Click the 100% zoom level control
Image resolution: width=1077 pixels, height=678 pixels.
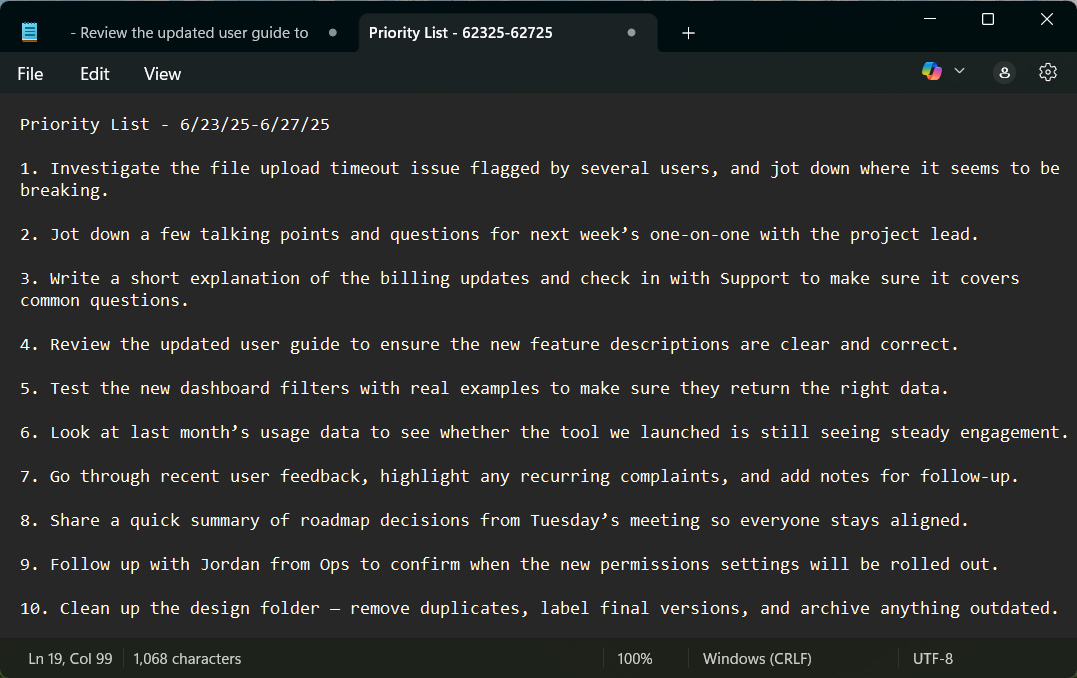click(634, 658)
